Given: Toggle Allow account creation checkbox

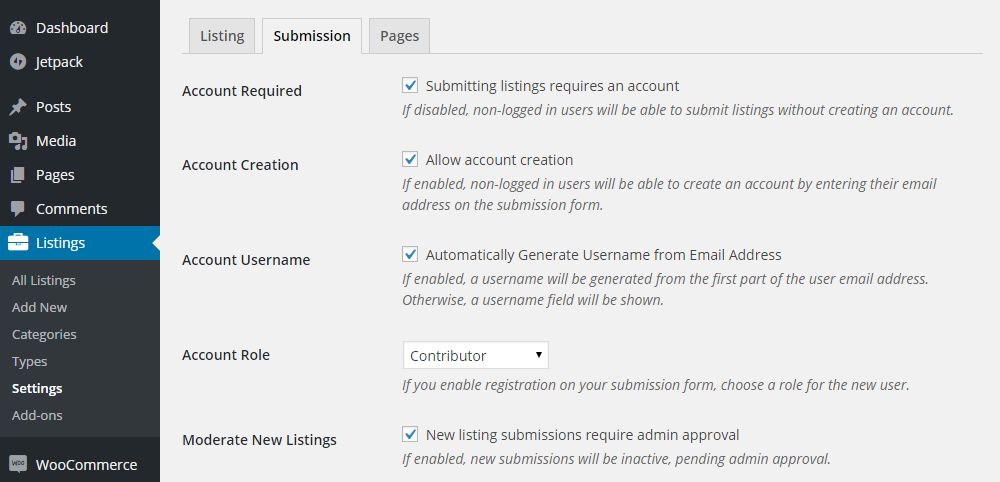Looking at the screenshot, I should [410, 159].
